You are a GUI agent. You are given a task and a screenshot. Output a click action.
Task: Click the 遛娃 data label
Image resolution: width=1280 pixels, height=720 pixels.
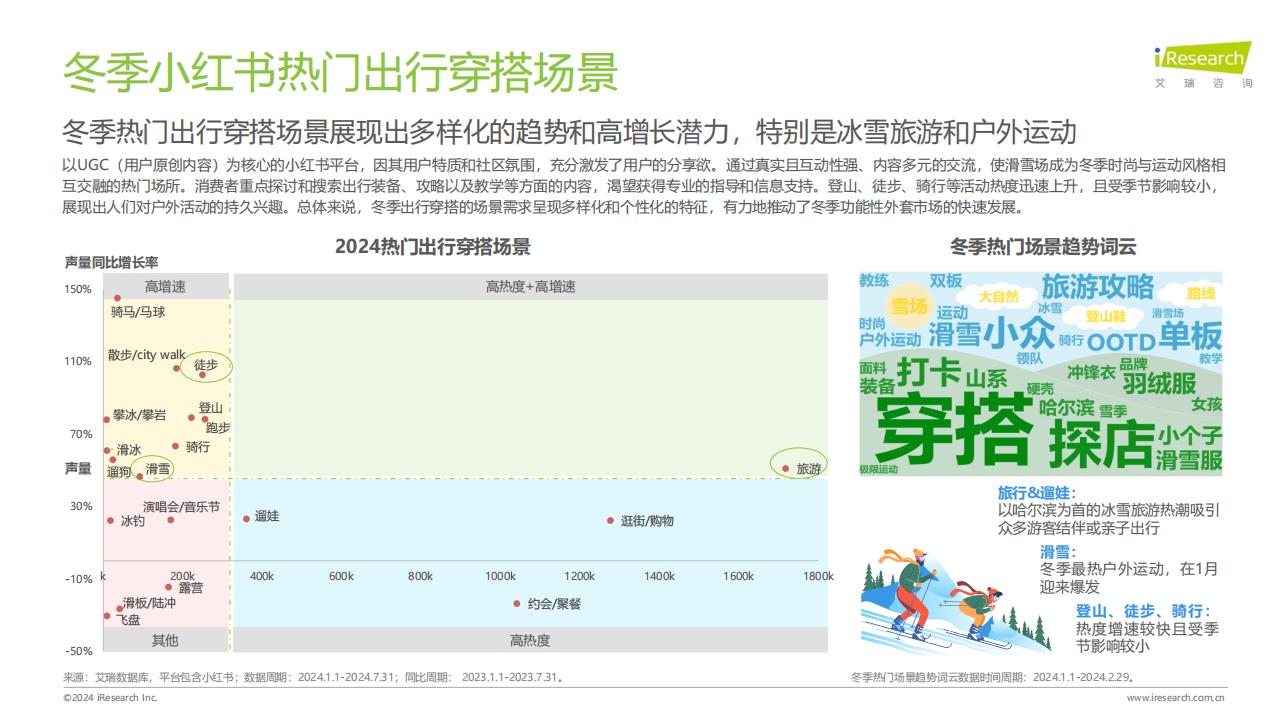click(267, 516)
